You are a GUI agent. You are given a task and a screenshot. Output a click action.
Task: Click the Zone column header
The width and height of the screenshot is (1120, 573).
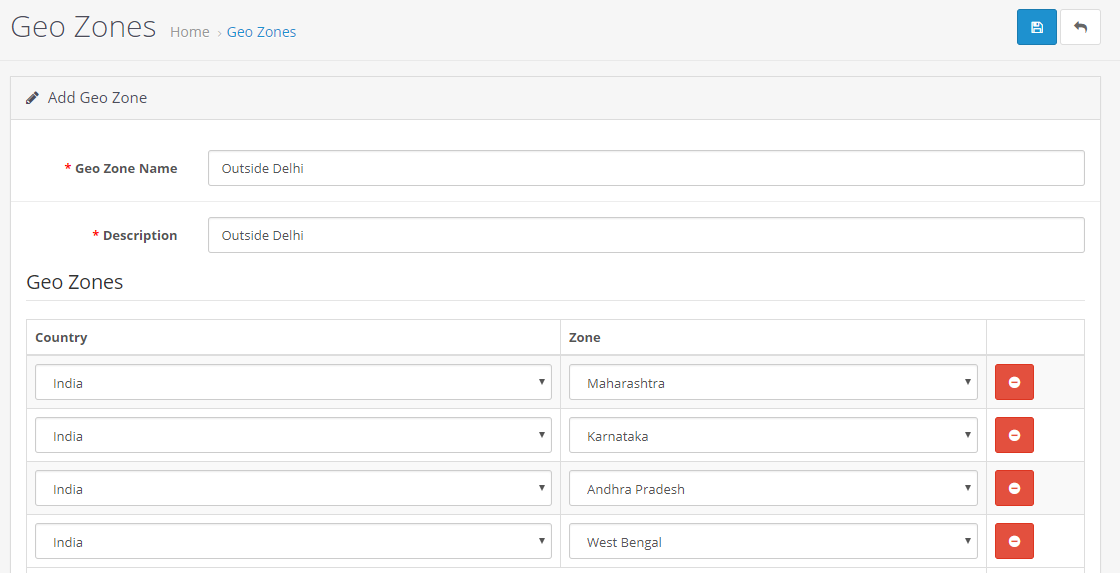point(584,337)
